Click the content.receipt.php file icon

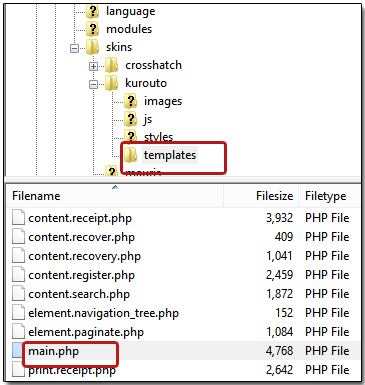(18, 218)
